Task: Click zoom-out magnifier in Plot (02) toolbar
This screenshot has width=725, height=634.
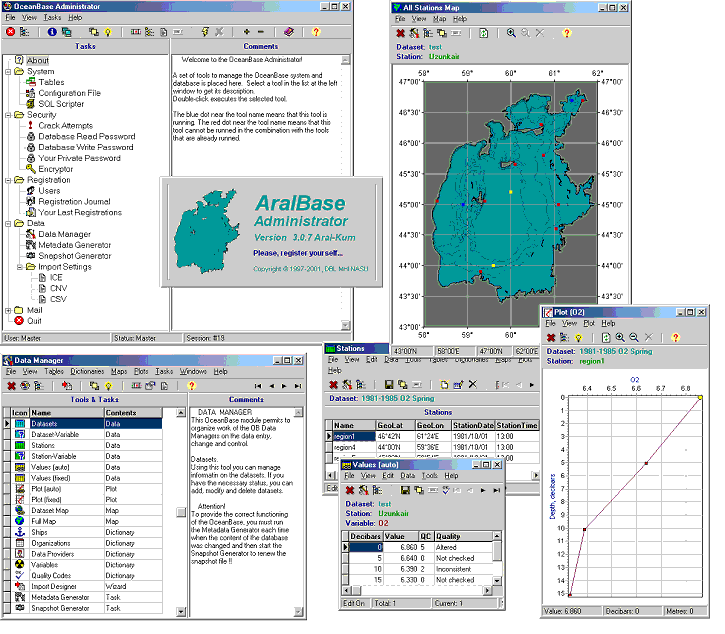Action: (x=634, y=338)
